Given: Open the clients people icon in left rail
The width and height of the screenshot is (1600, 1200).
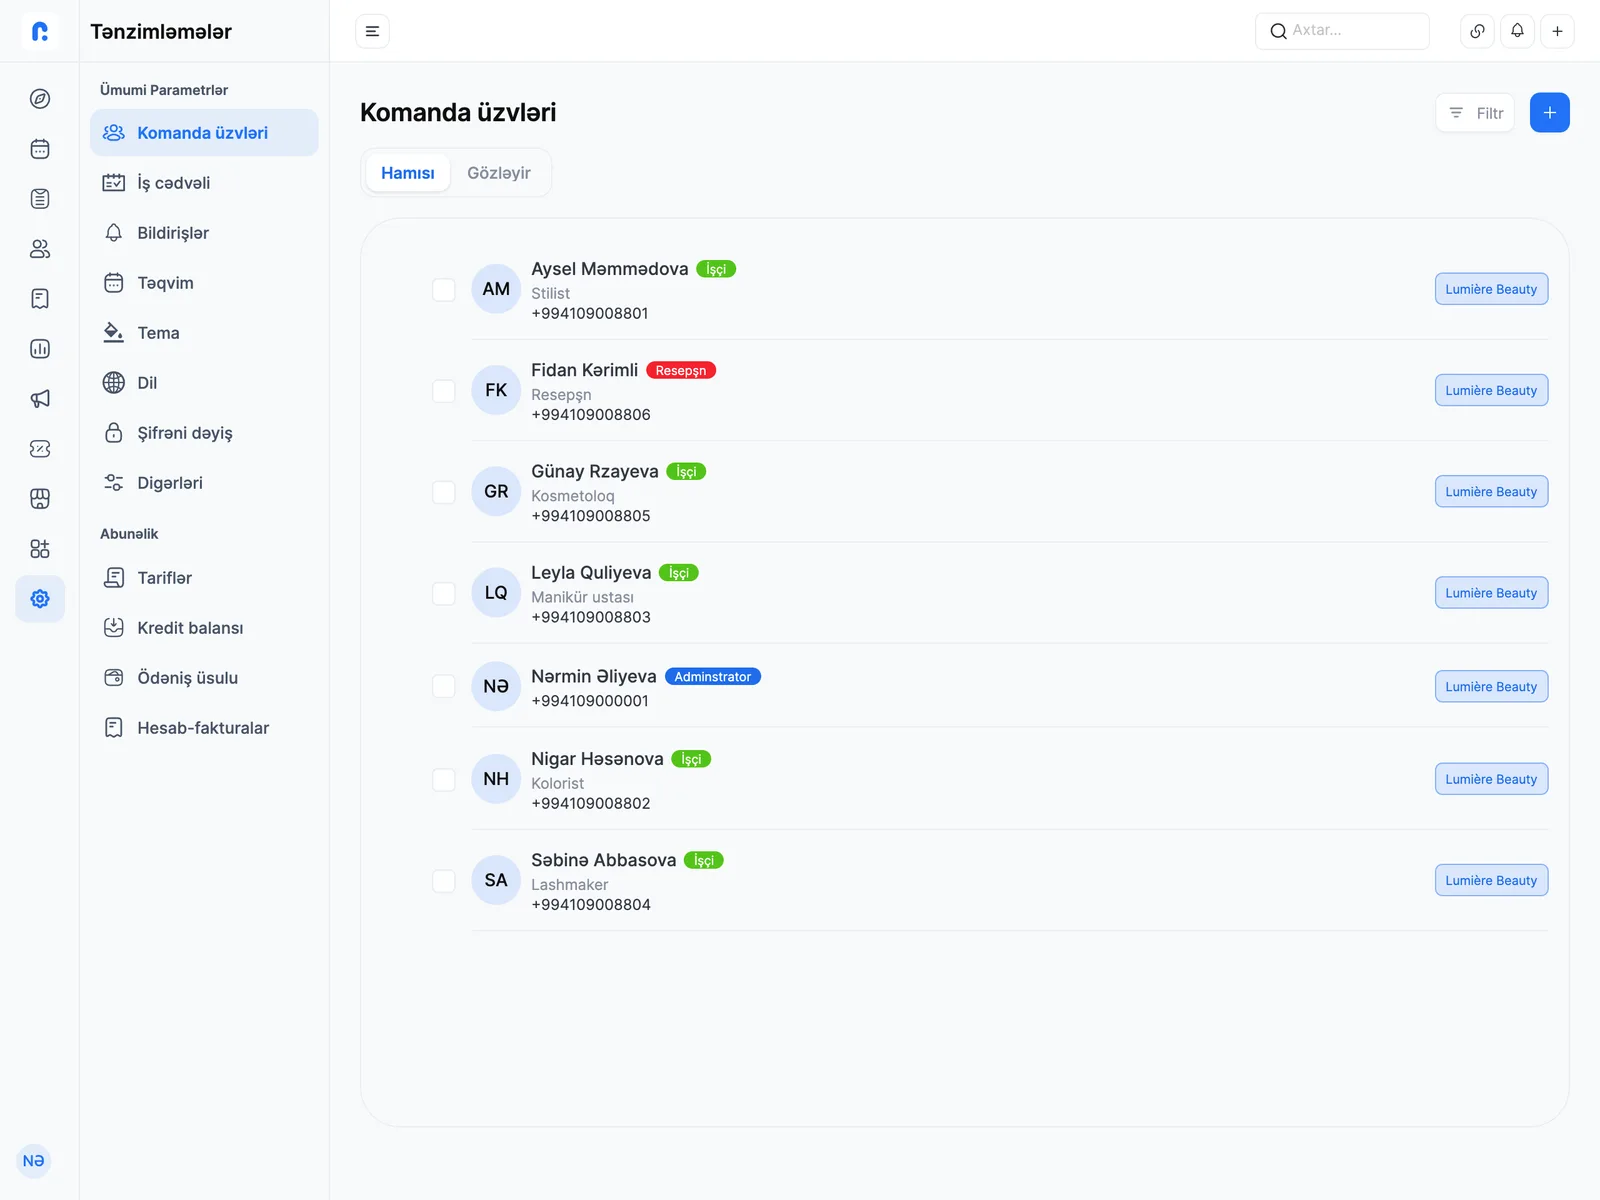Looking at the screenshot, I should tap(40, 249).
